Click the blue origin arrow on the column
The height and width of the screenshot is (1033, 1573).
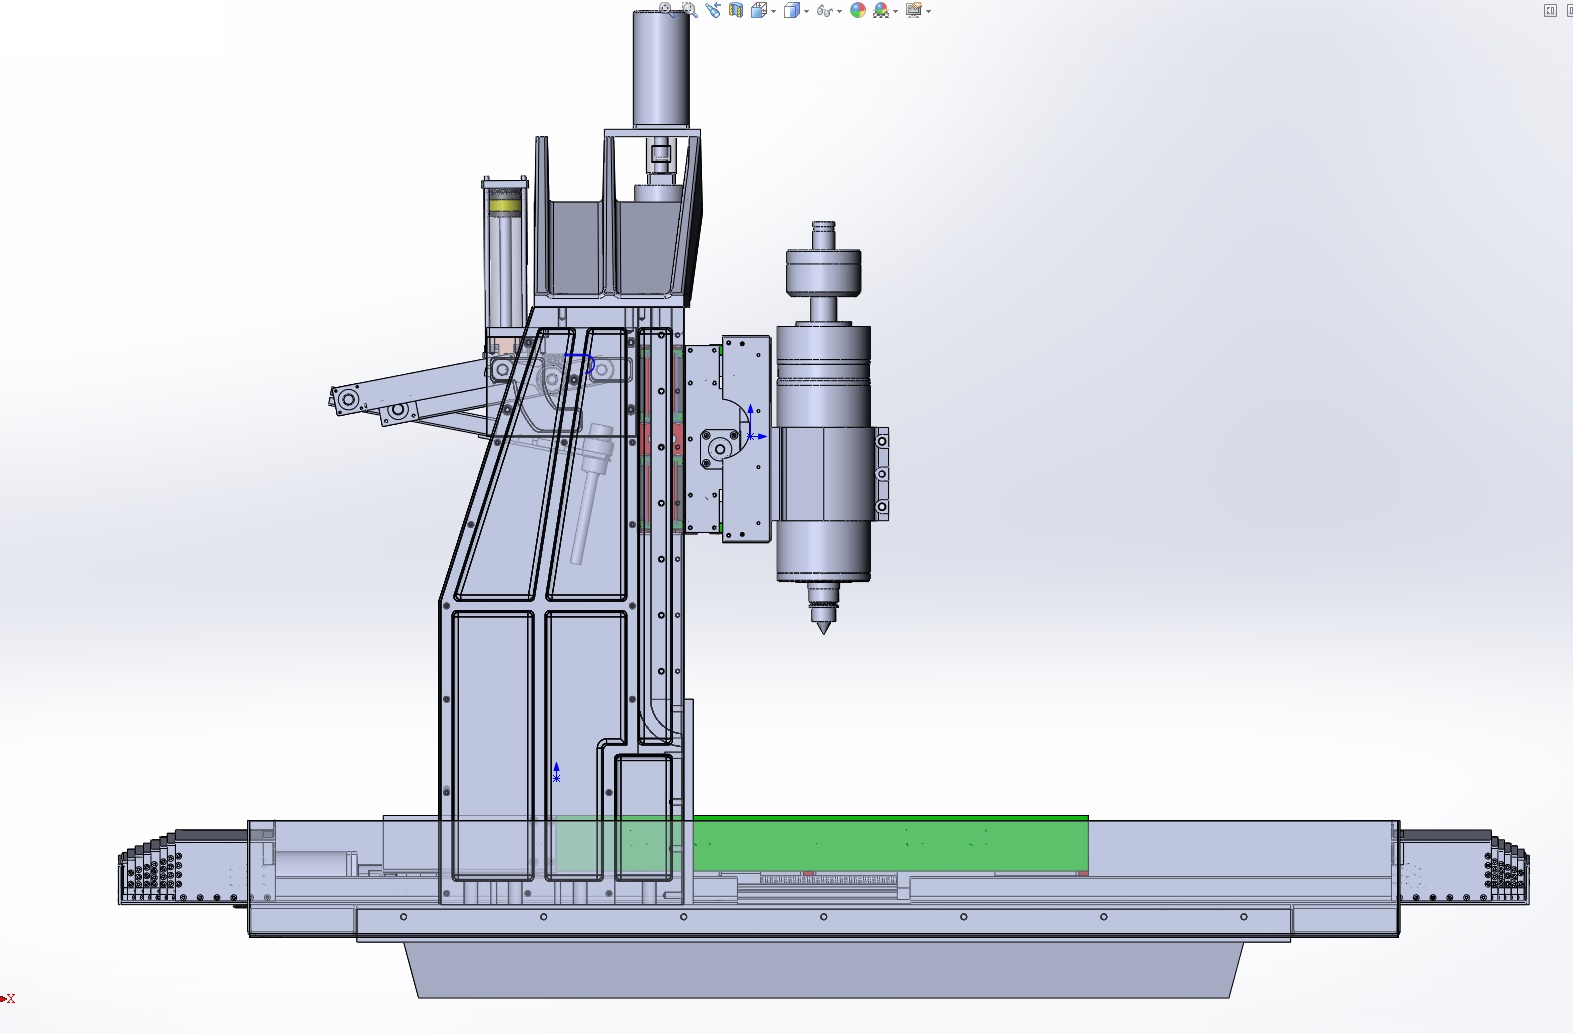tap(556, 772)
